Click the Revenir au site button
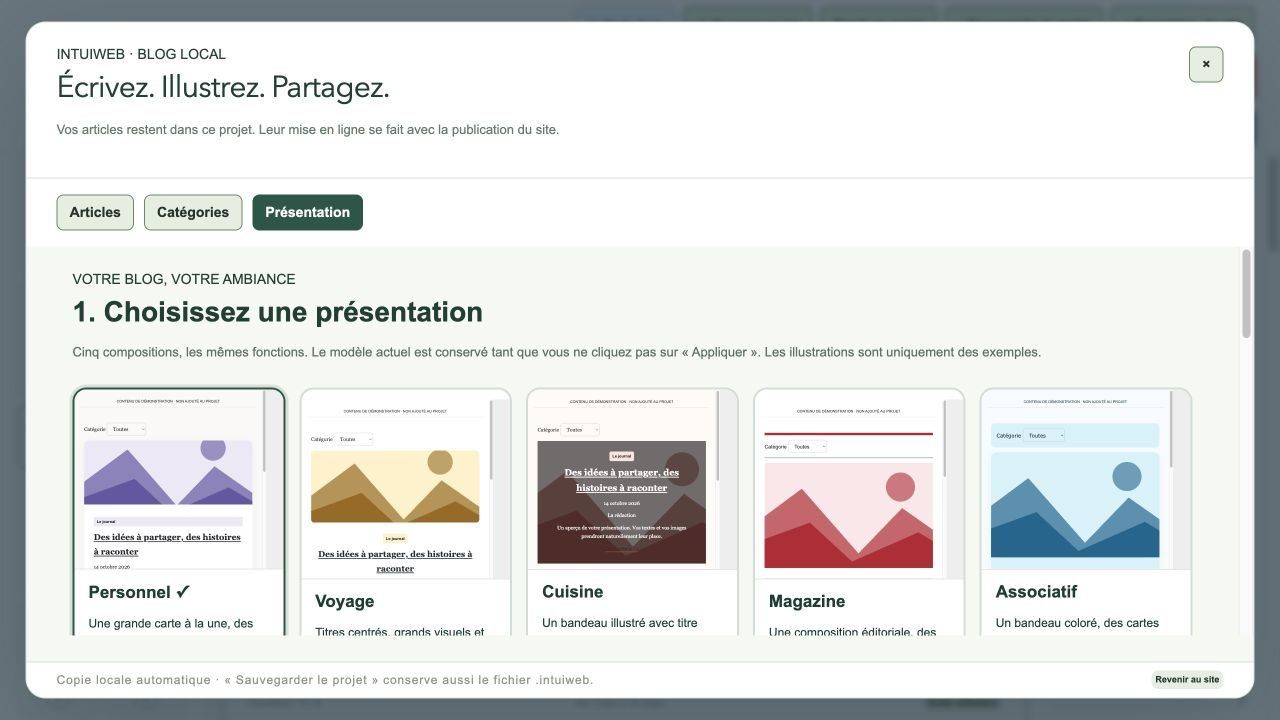The width and height of the screenshot is (1280, 720). coord(1187,680)
